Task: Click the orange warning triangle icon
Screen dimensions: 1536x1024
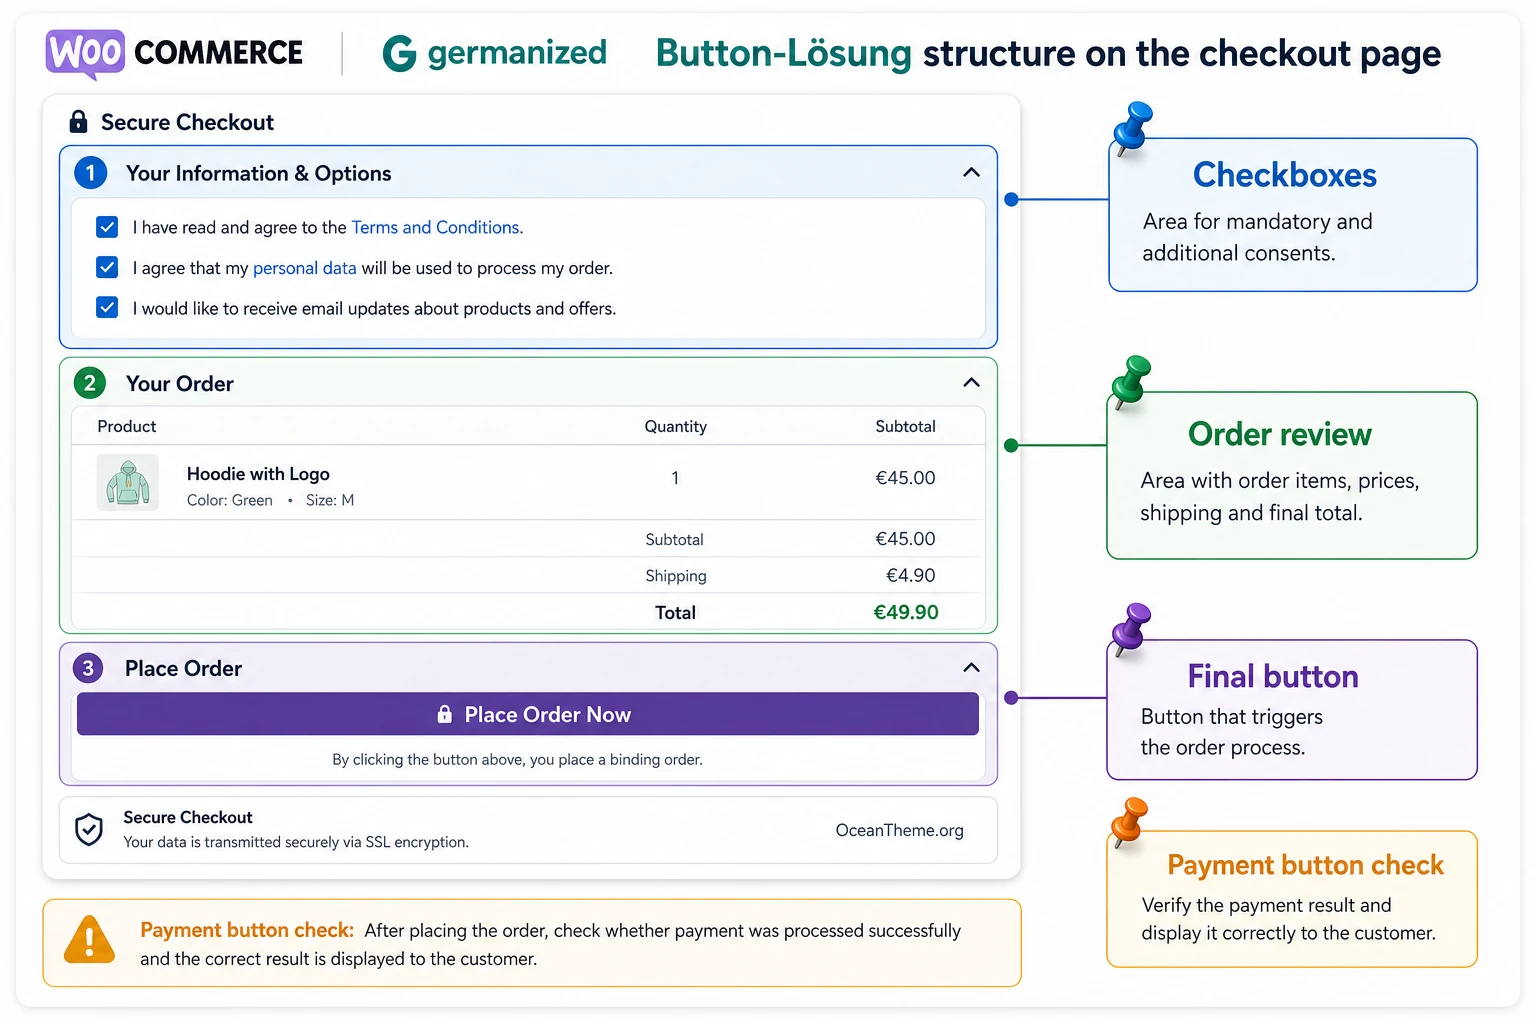Action: pyautogui.click(x=90, y=940)
